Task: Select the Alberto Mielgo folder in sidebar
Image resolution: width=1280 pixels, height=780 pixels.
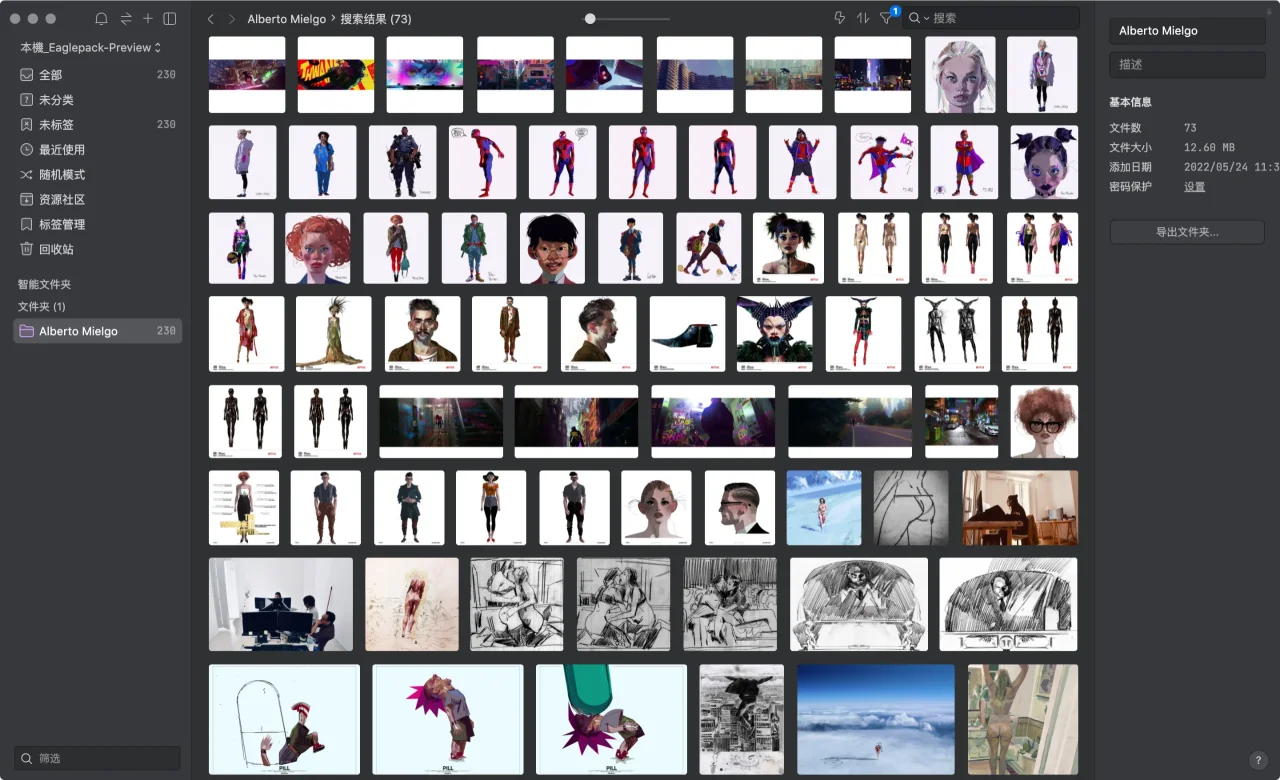Action: pos(98,331)
